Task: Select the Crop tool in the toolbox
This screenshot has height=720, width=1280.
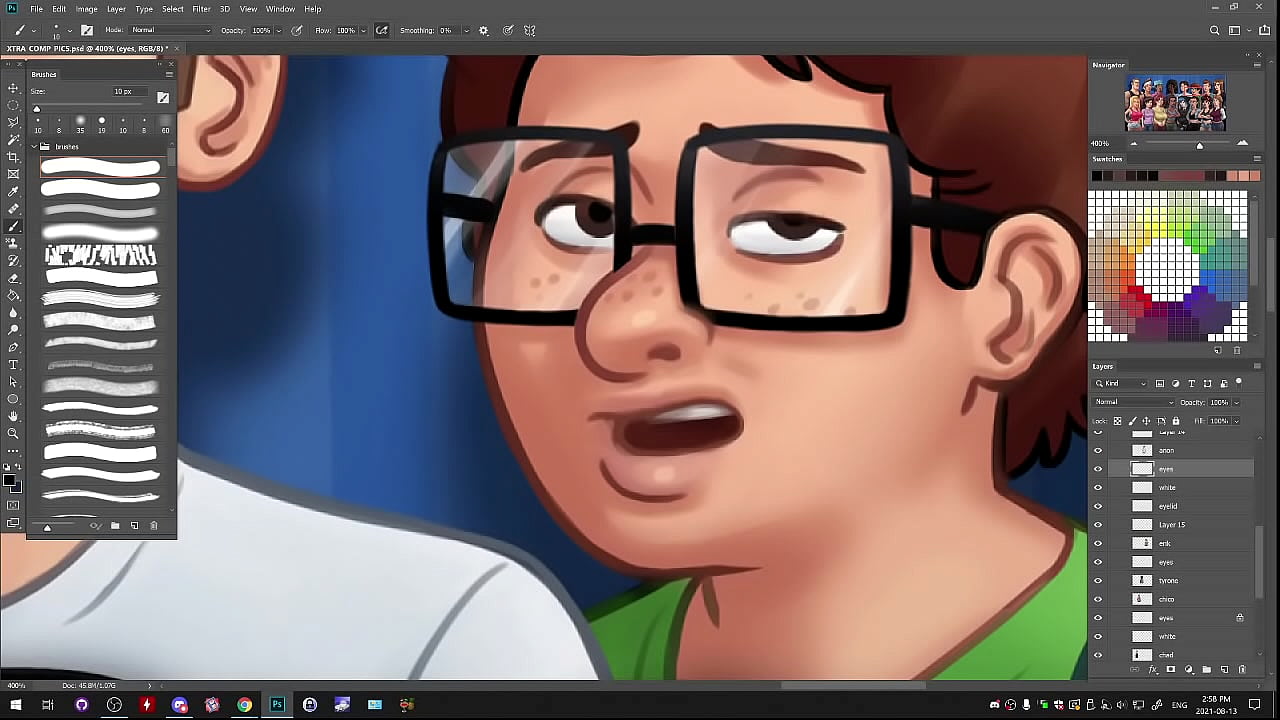Action: tap(13, 157)
